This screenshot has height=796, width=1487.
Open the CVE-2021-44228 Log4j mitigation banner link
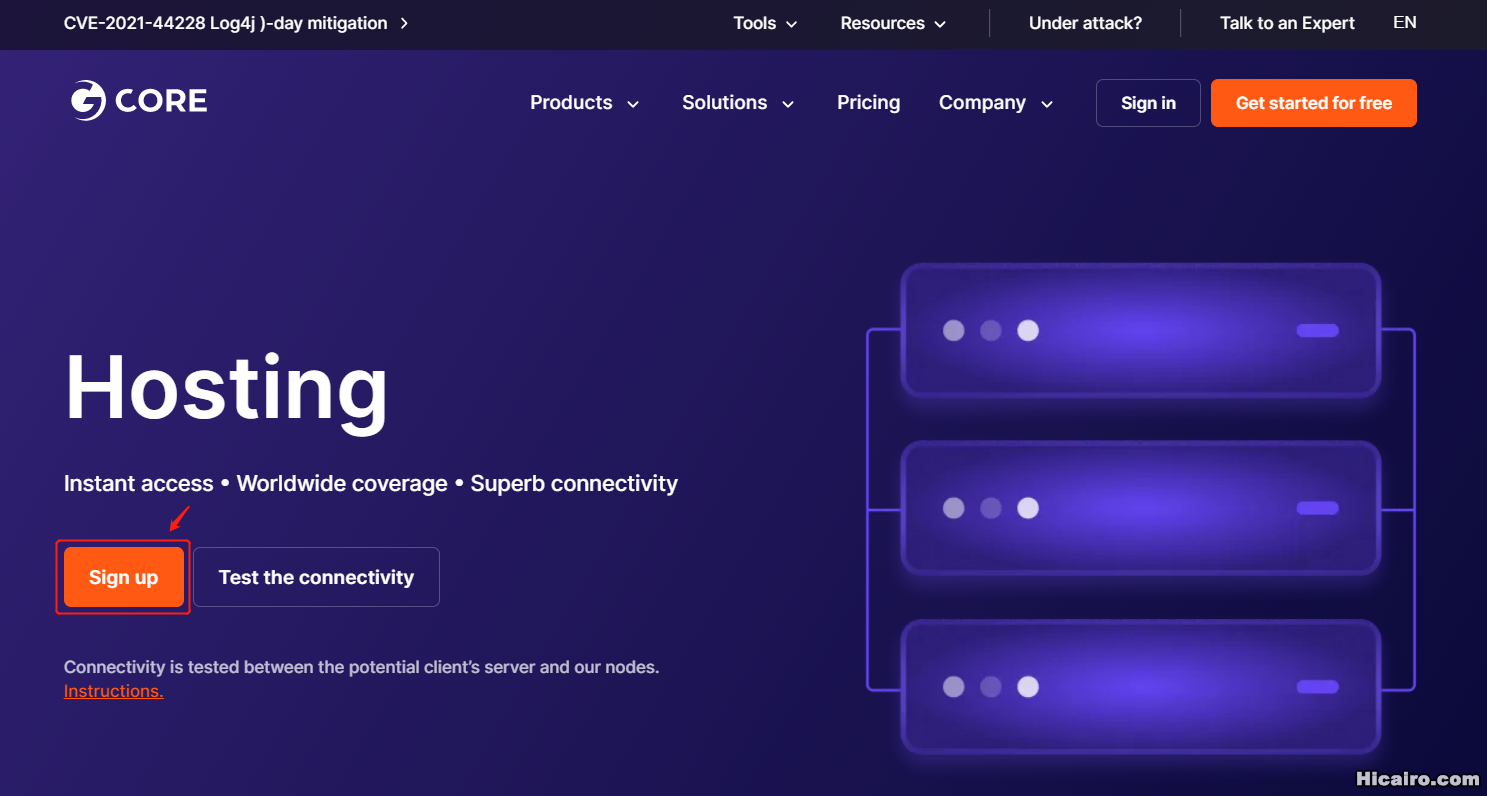(x=225, y=23)
